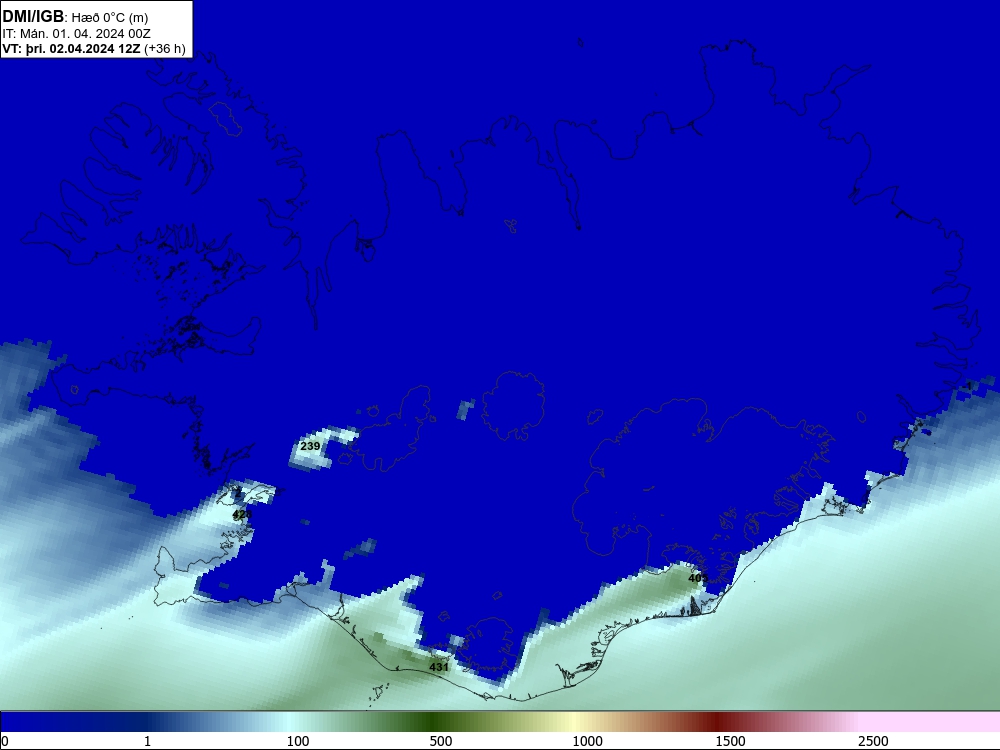This screenshot has height=750, width=1000.
Task: Select the "IT: Mán. 01. 04. 2024 00Z" line
Action: pos(77,34)
